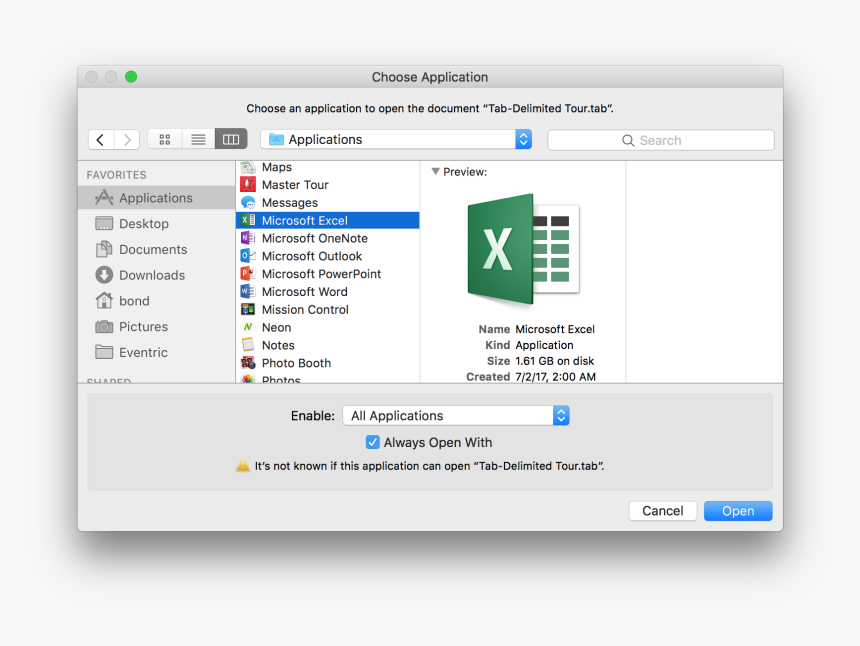Select Downloads in the sidebar
The height and width of the screenshot is (646, 860).
click(156, 275)
